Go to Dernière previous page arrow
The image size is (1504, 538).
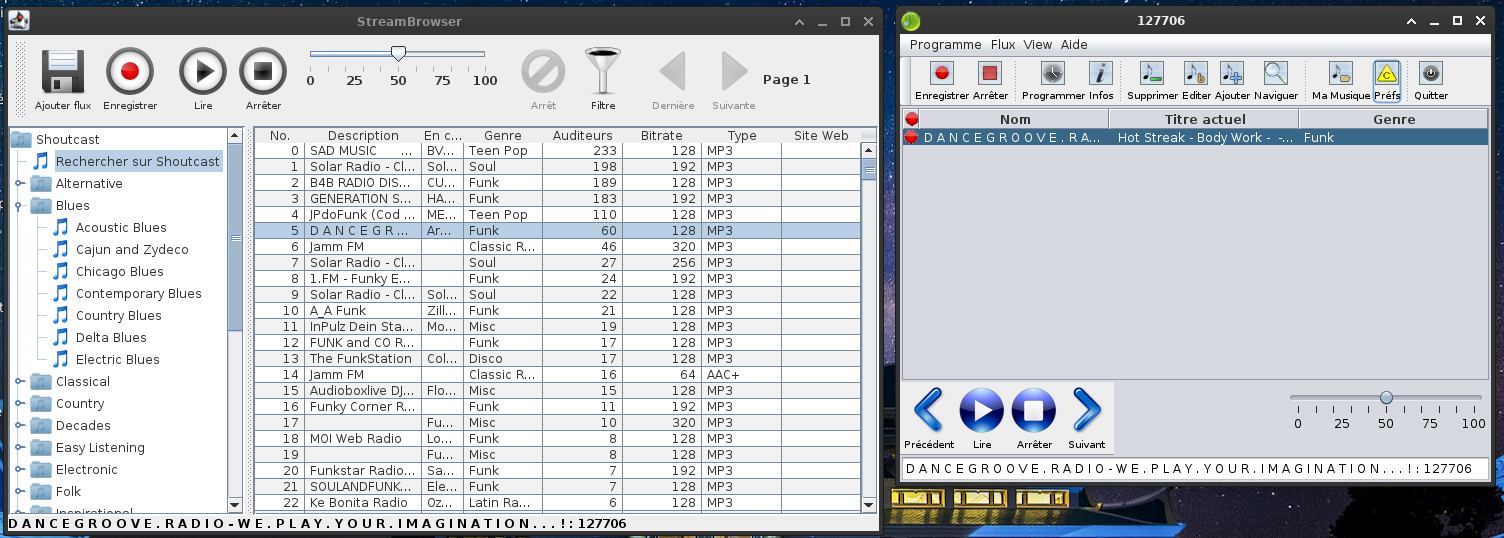[672, 72]
